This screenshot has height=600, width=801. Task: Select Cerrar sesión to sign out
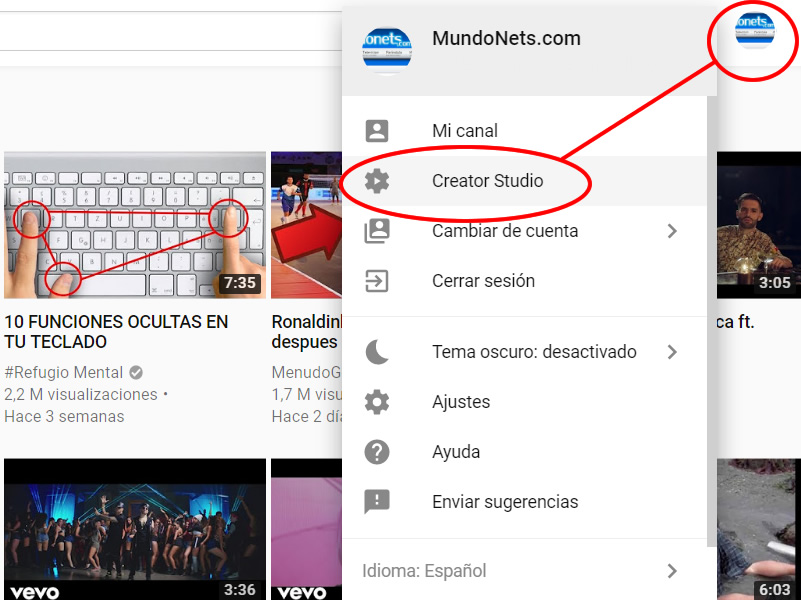pos(525,281)
